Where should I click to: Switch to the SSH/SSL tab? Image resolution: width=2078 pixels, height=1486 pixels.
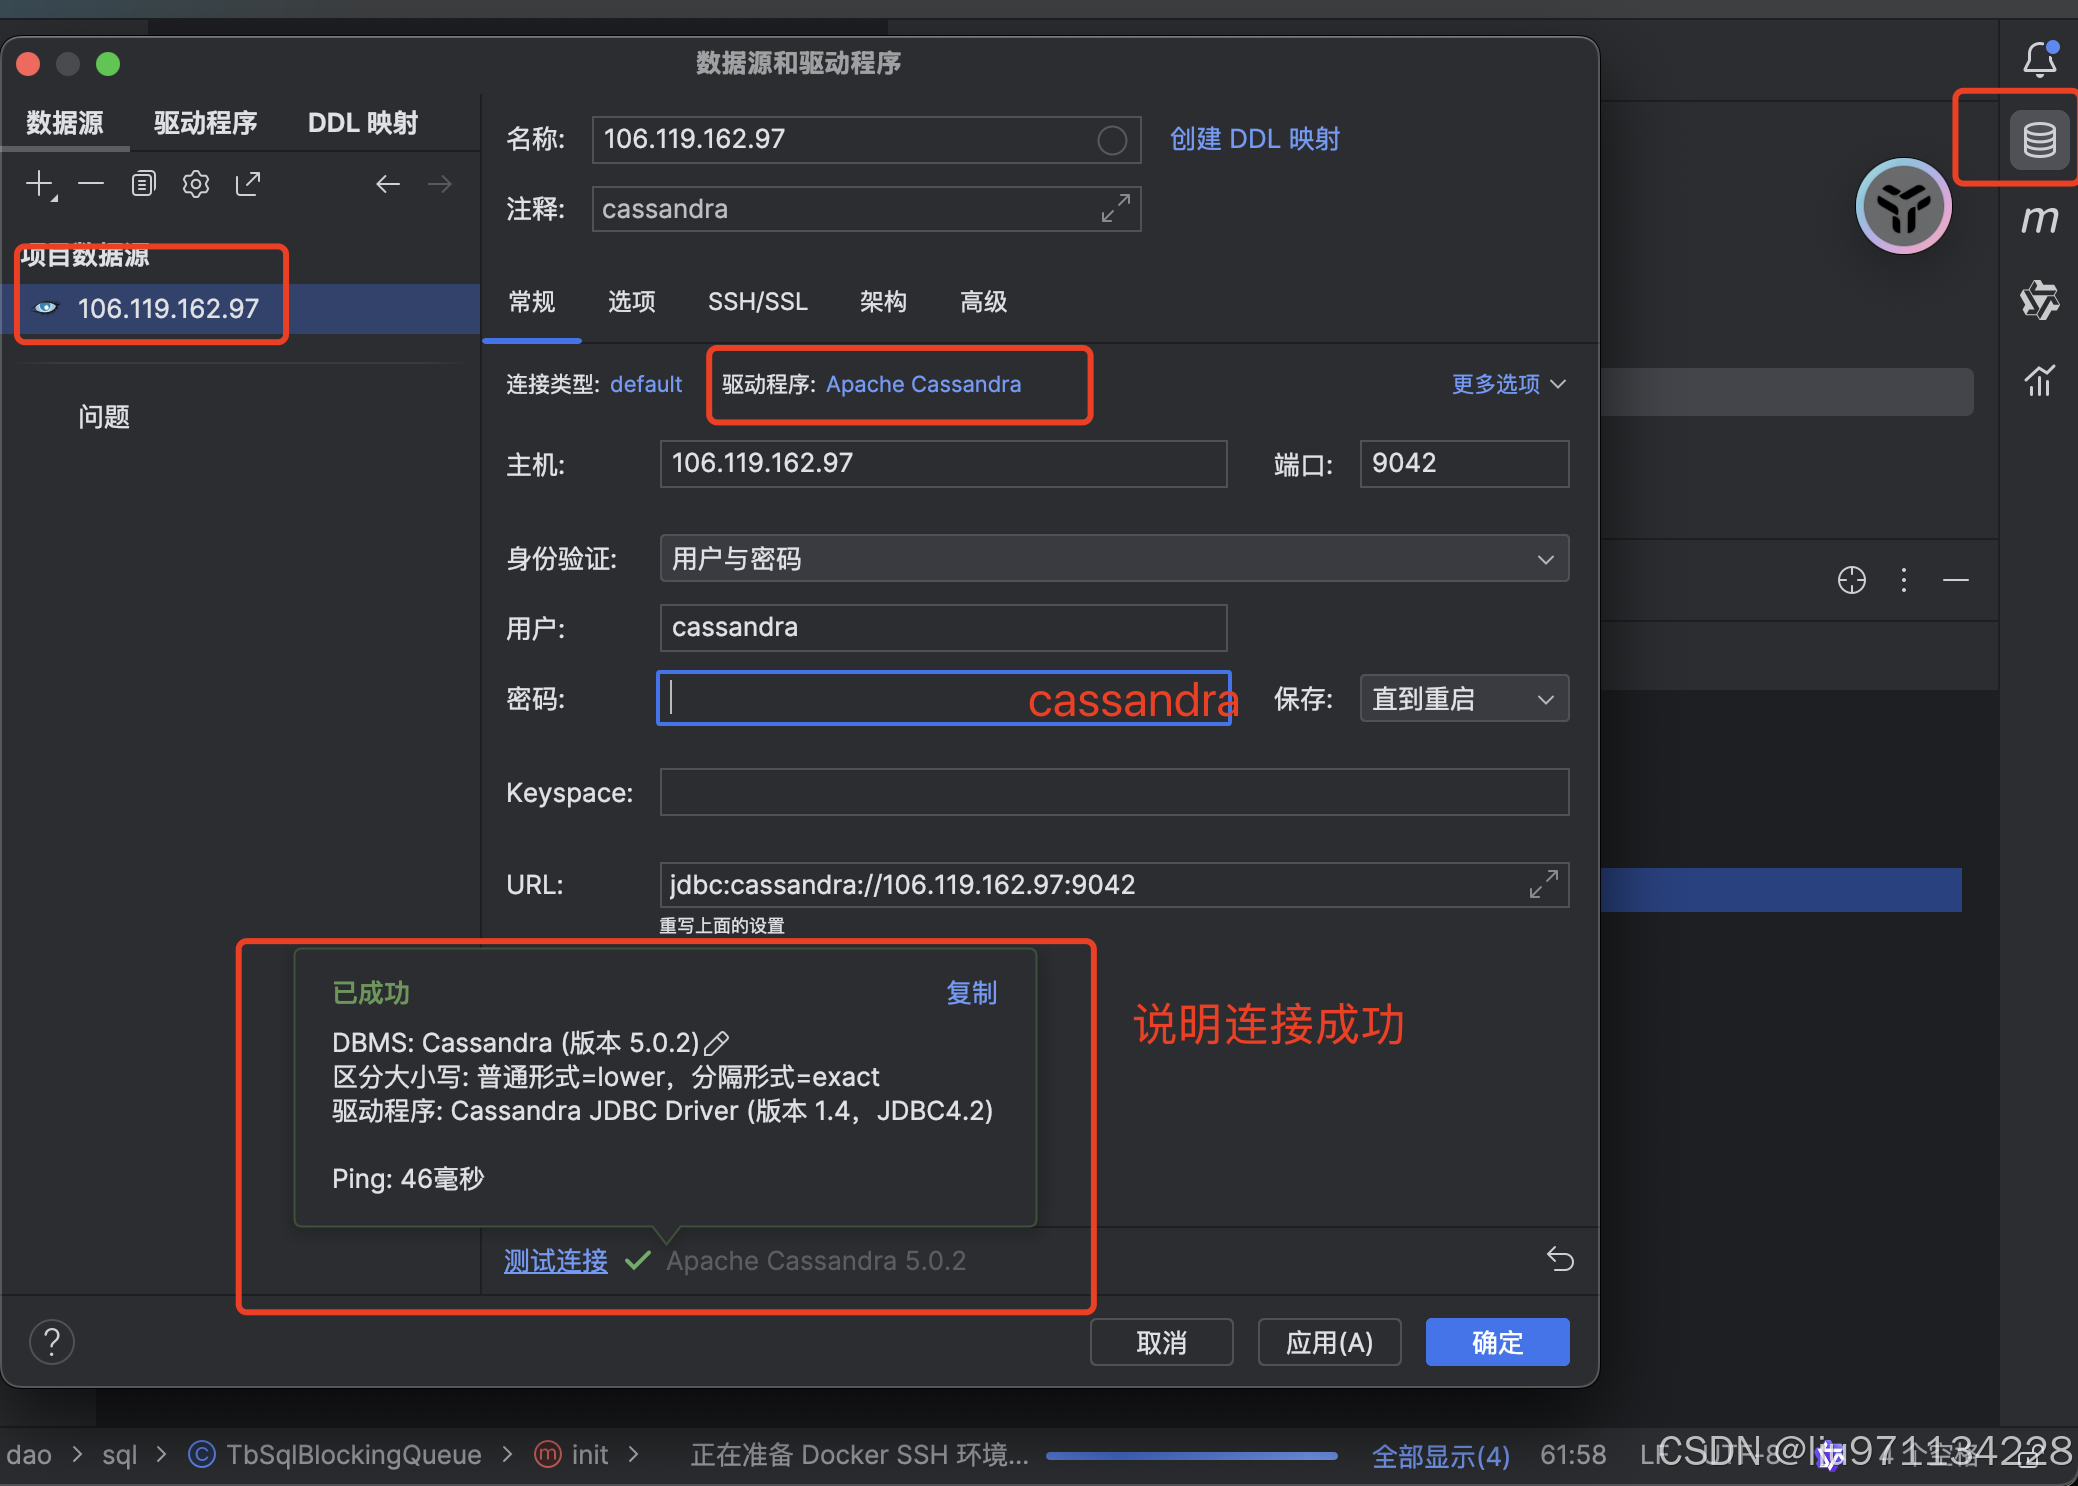pos(757,302)
